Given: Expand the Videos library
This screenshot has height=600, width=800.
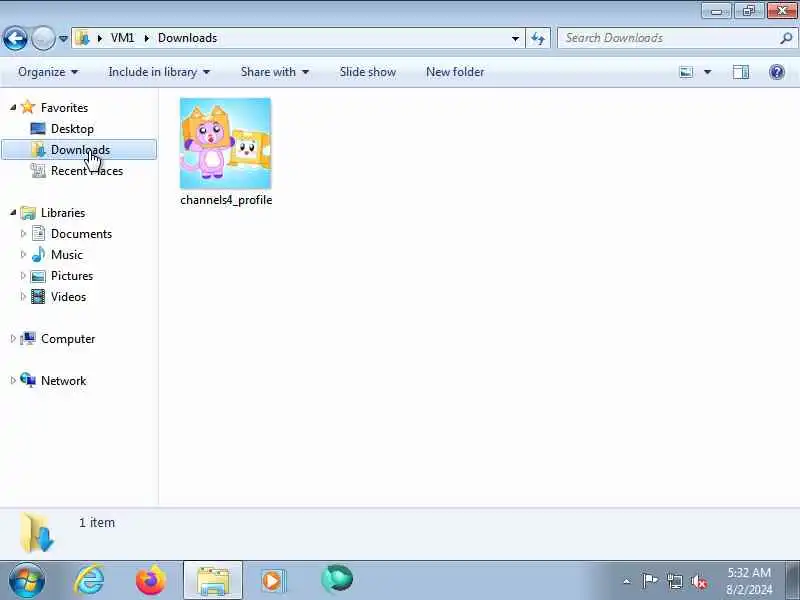Looking at the screenshot, I should (23, 296).
